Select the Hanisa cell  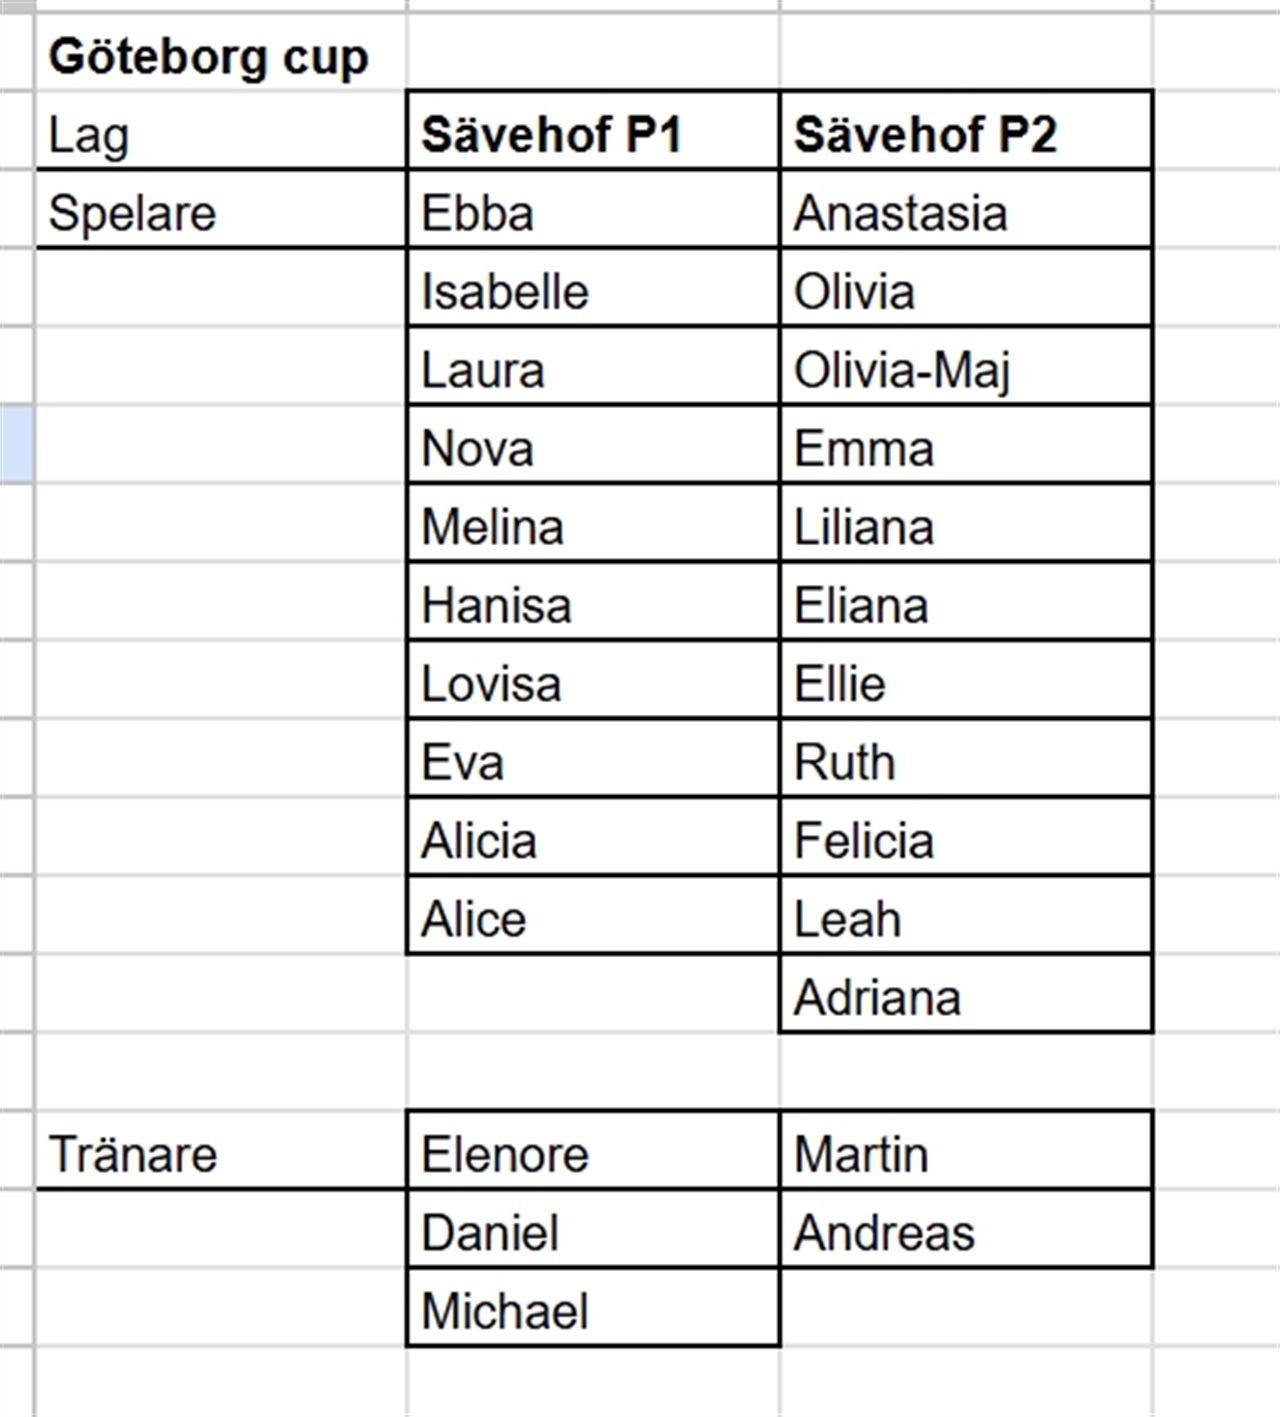[x=593, y=602]
